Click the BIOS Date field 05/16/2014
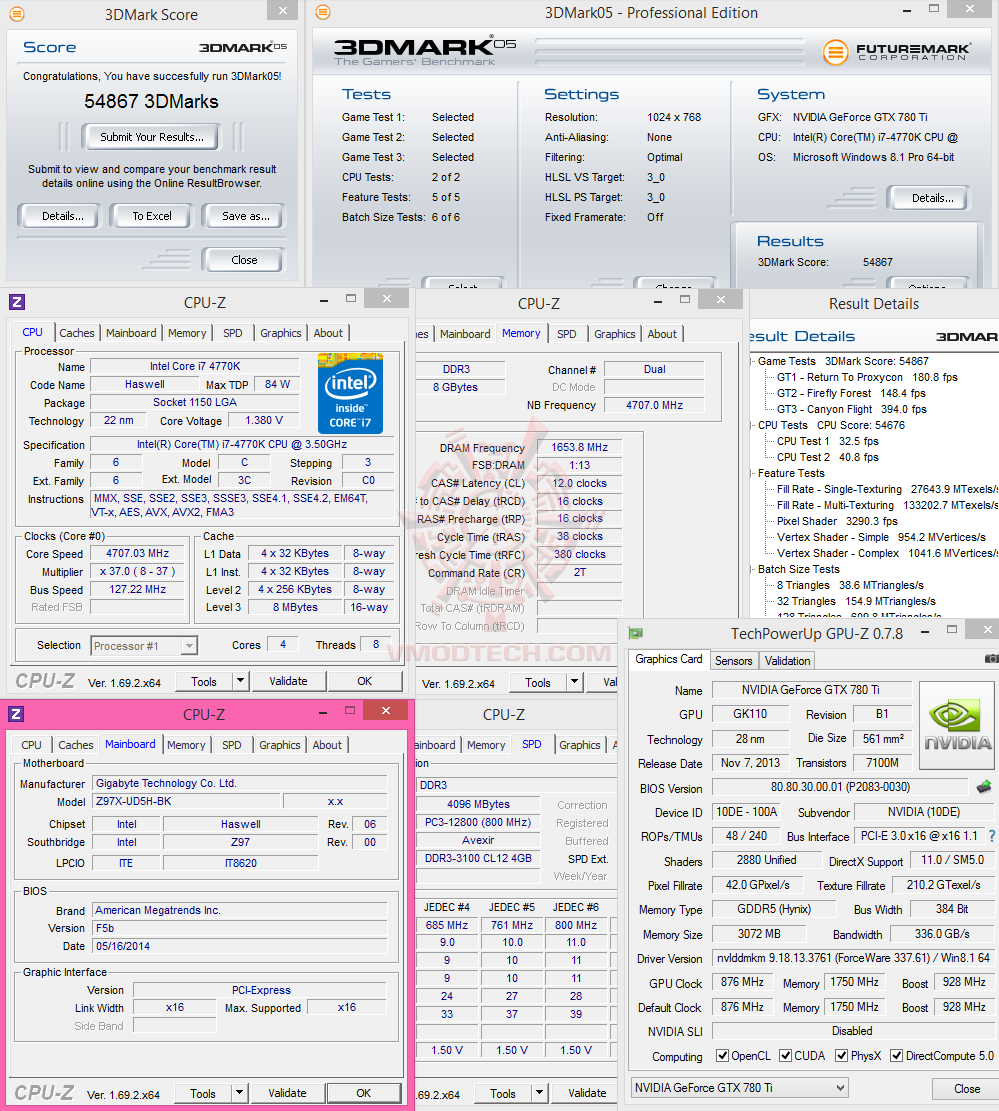This screenshot has height=1111, width=999. pyautogui.click(x=239, y=946)
